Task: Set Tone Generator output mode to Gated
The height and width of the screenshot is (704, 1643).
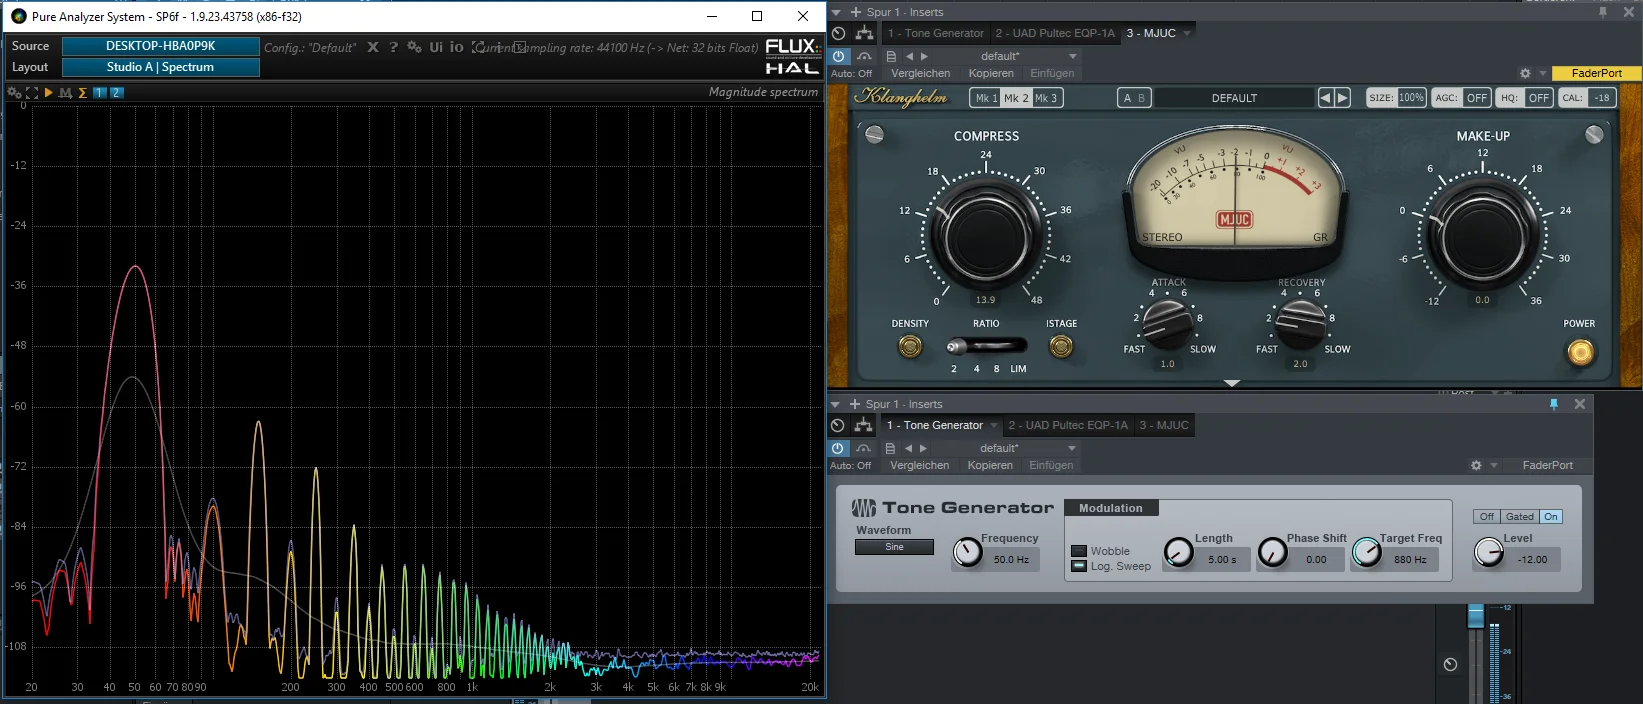Action: (1520, 517)
